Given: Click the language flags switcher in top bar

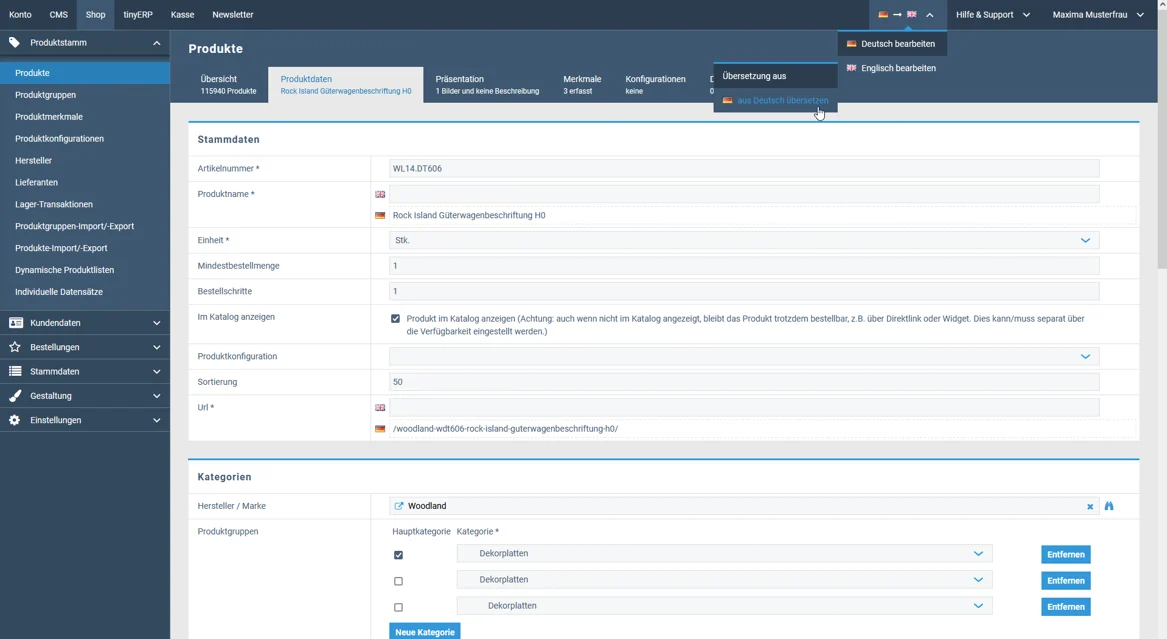Looking at the screenshot, I should tap(907, 14).
